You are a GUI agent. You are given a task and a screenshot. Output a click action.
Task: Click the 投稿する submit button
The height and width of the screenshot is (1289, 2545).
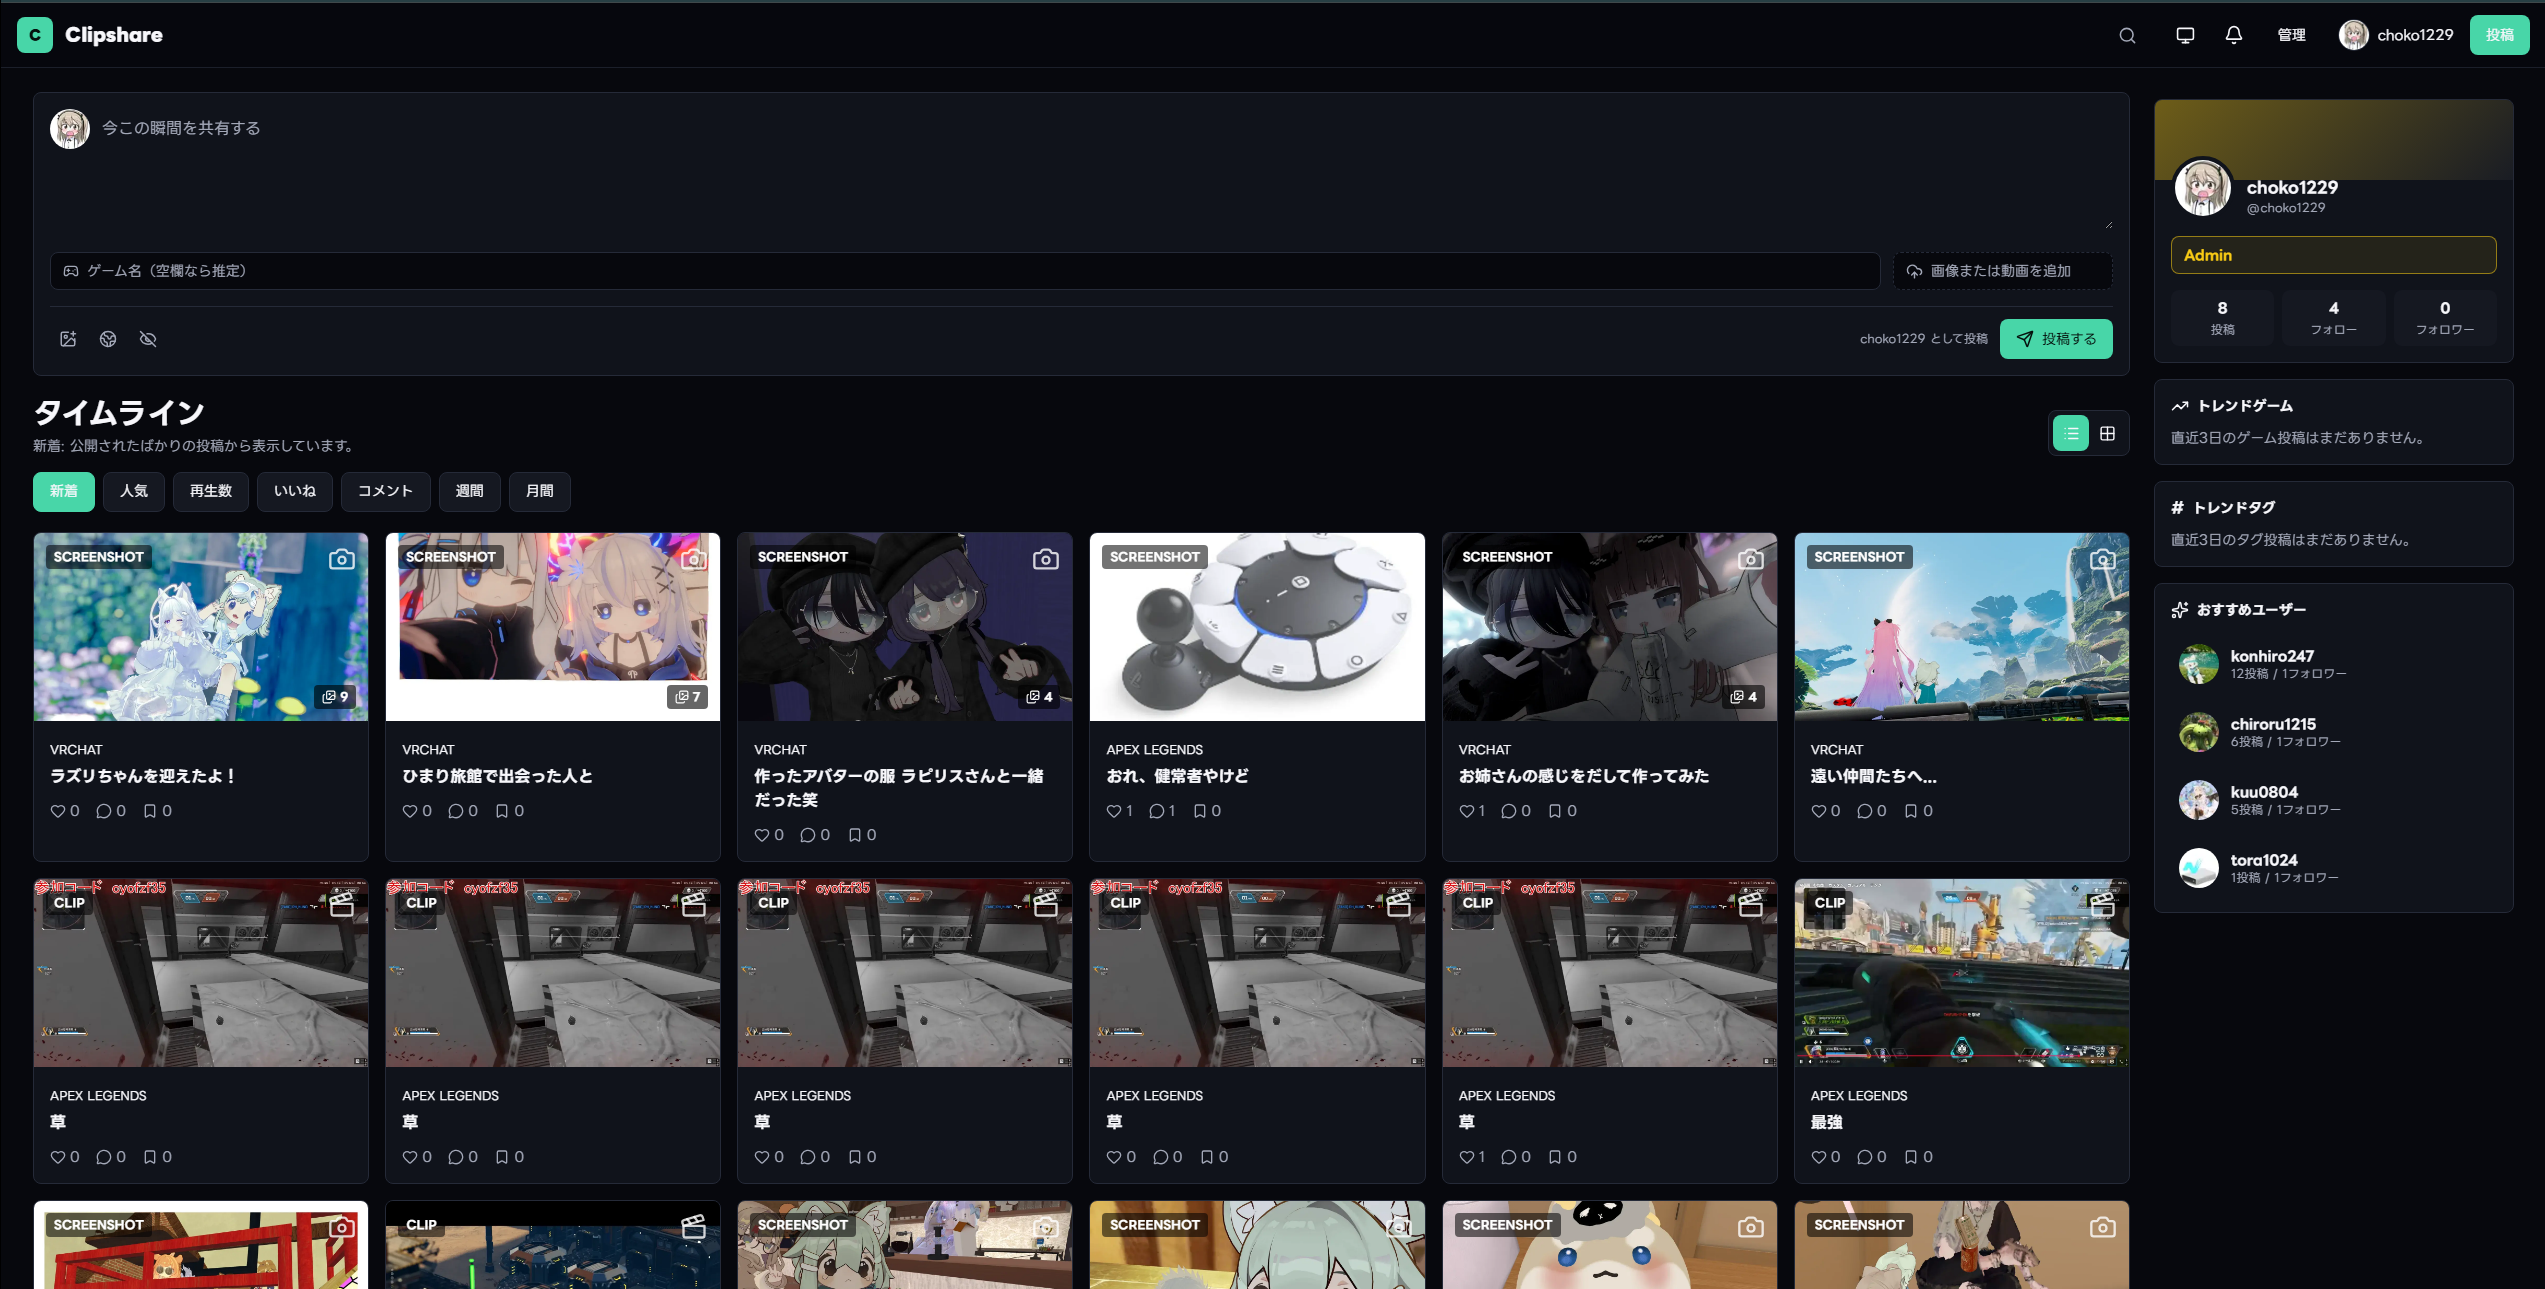point(2056,339)
